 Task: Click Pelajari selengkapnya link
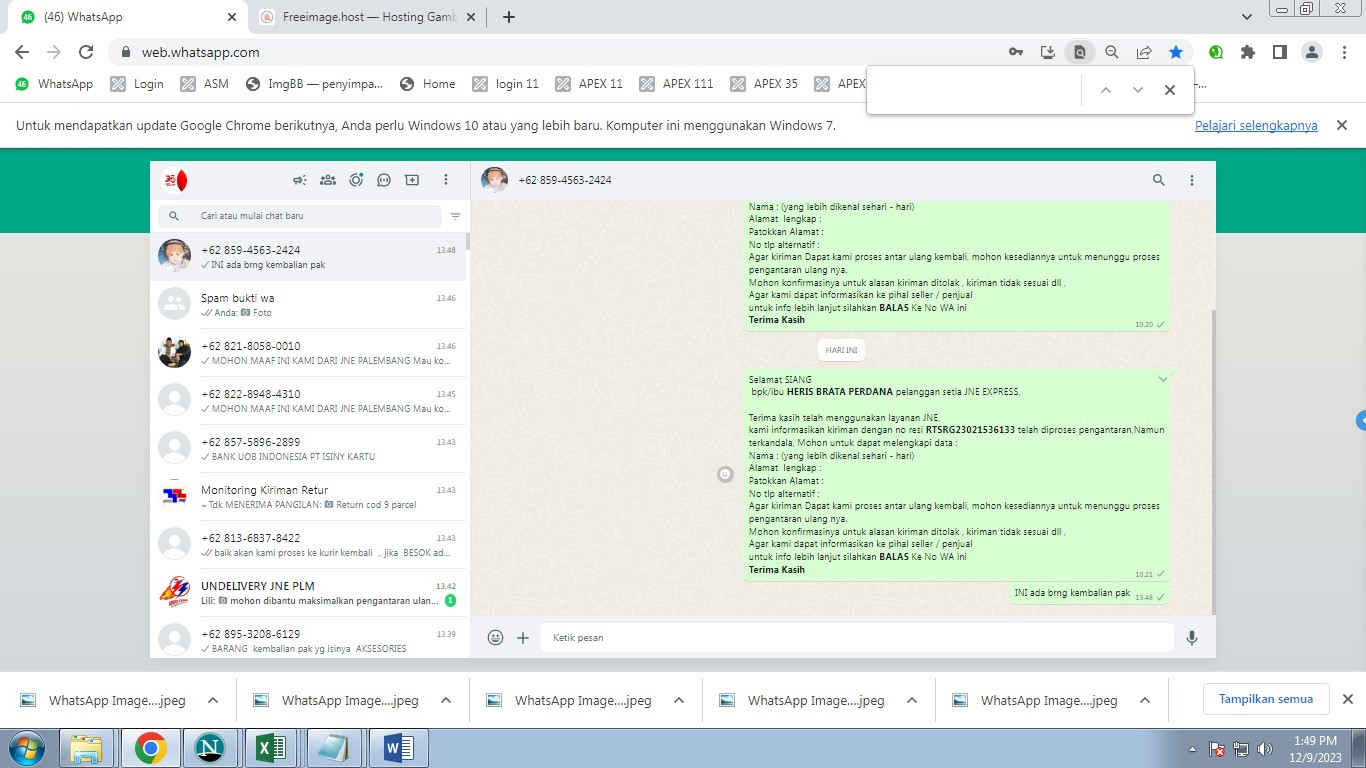1256,125
